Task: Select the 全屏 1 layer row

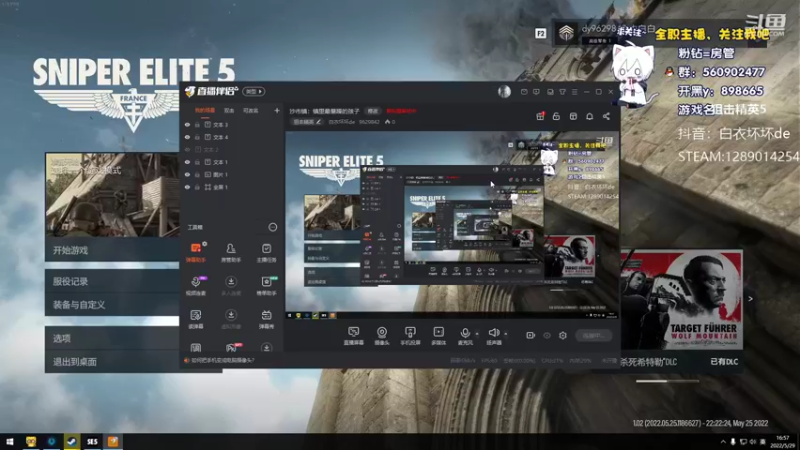Action: pyautogui.click(x=232, y=187)
